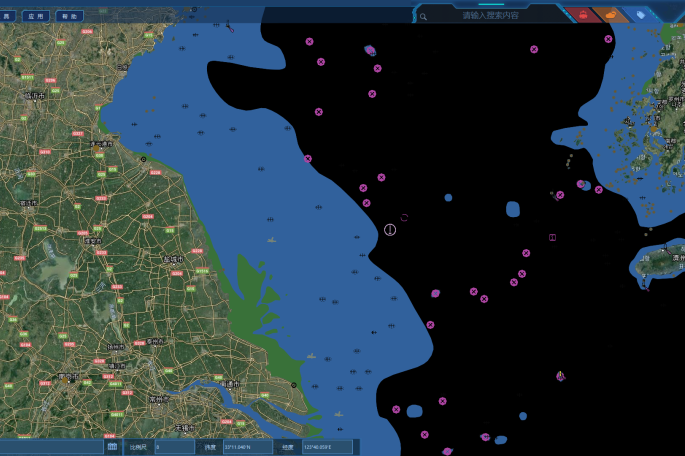Viewport: 685px width, 456px height.
Task: Click the magnifier search icon
Action: [x=424, y=16]
